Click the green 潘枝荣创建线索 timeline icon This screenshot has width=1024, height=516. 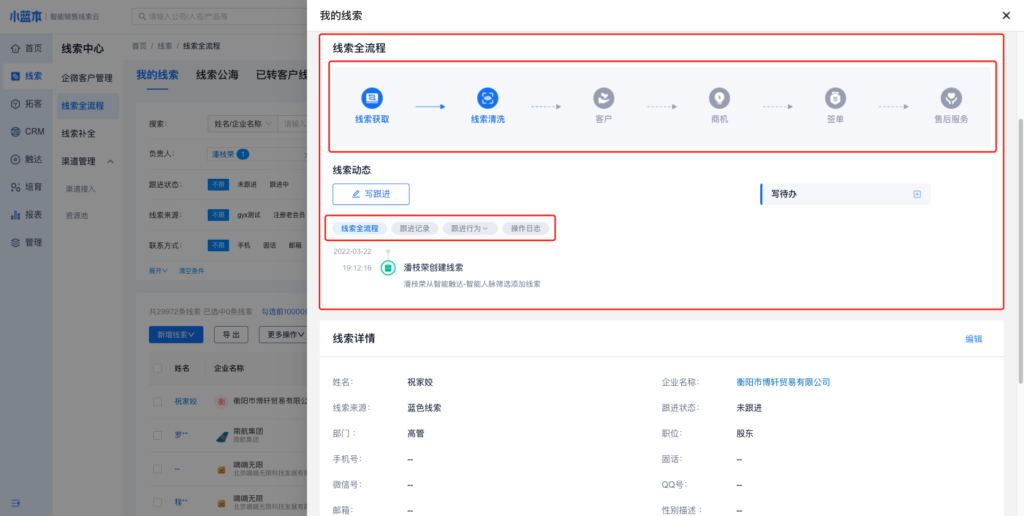click(x=387, y=268)
